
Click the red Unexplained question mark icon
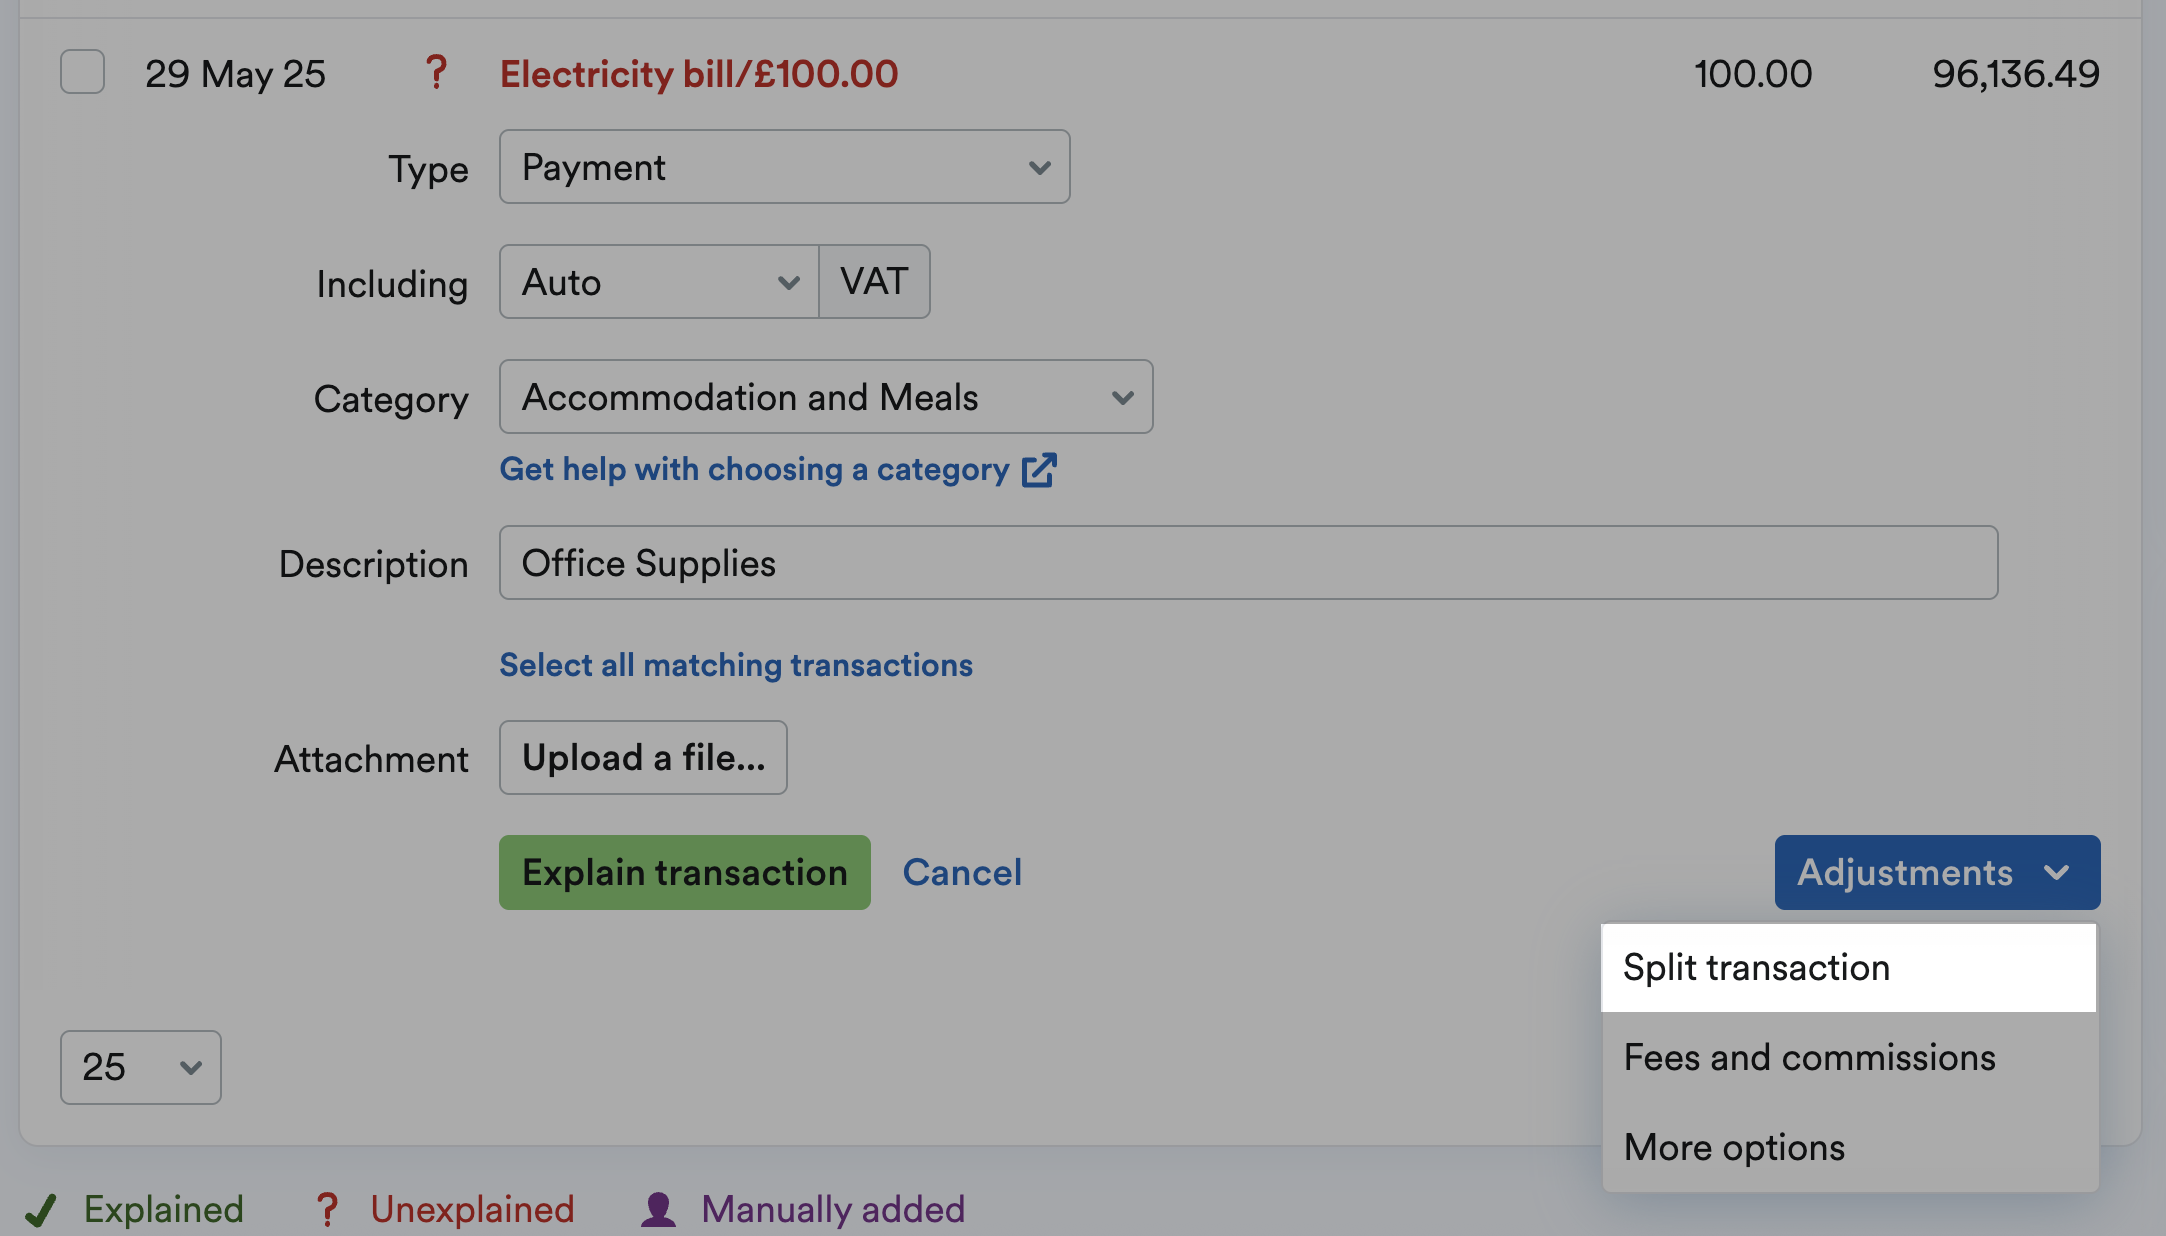(326, 1208)
